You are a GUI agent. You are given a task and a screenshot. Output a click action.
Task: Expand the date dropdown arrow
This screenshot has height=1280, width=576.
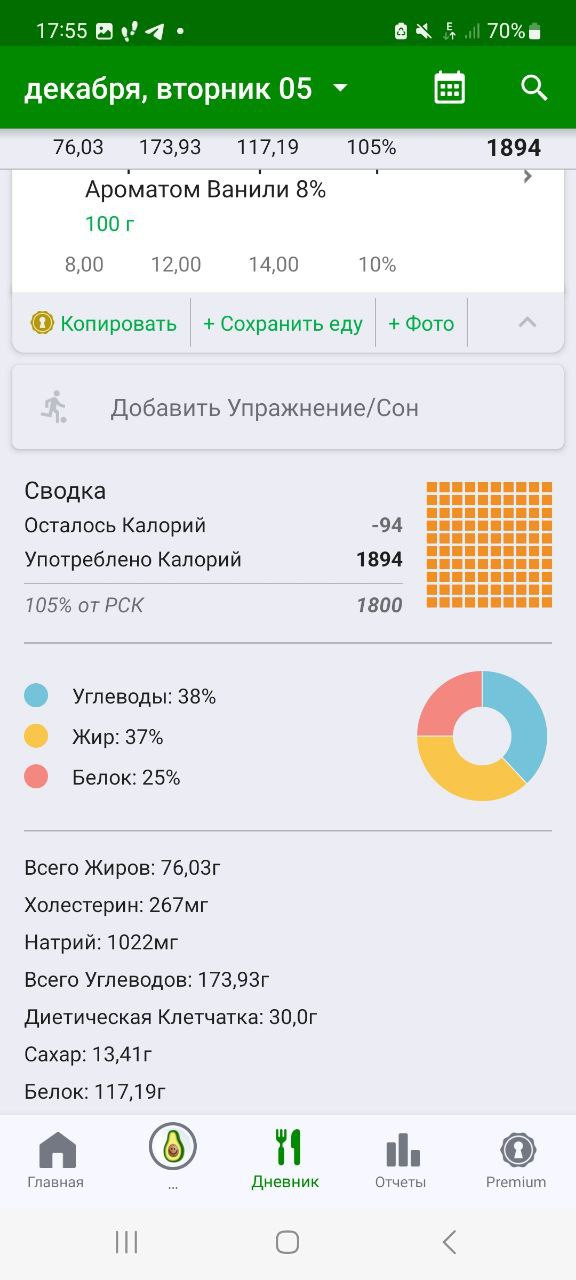pos(340,88)
